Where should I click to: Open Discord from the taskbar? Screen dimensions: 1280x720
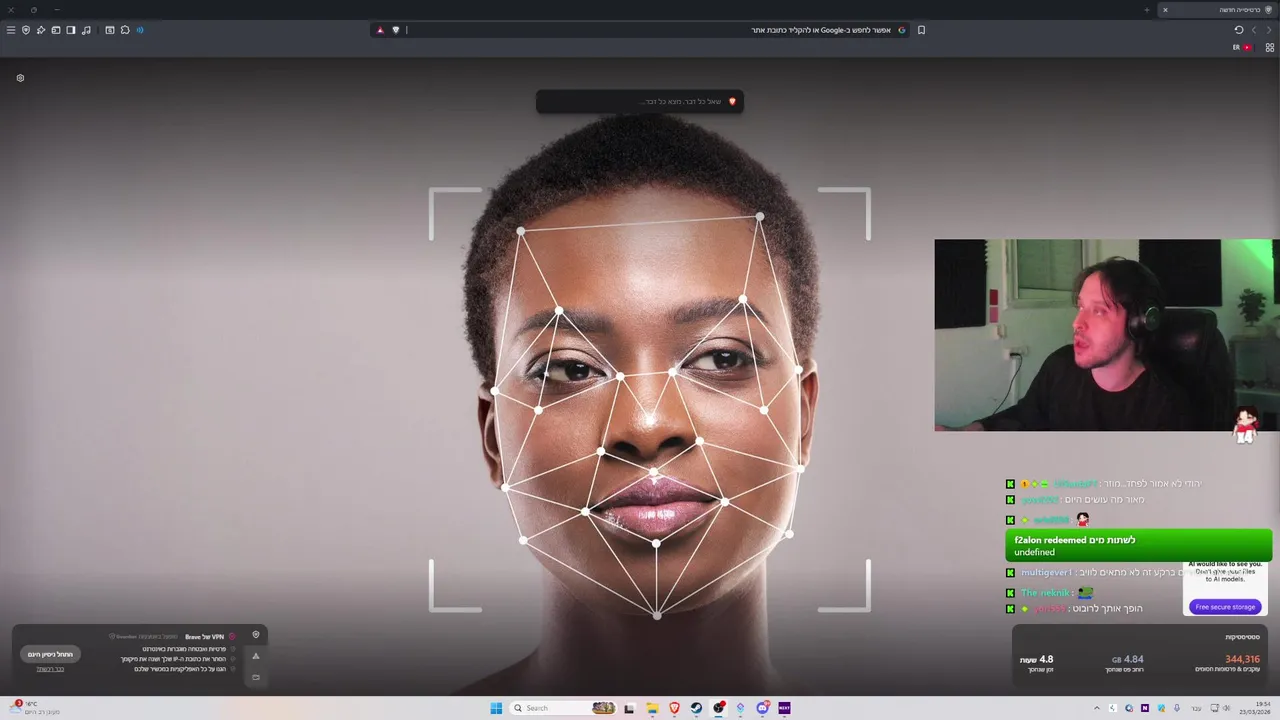coord(762,708)
